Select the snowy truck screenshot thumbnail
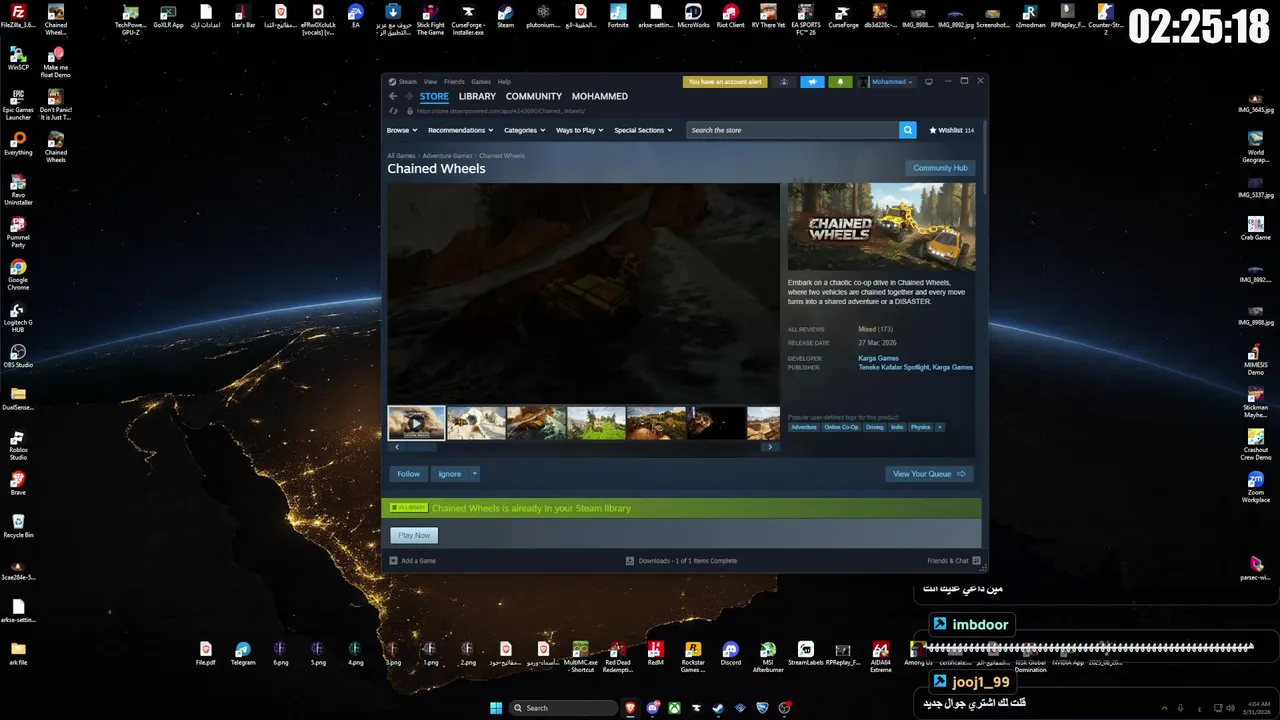 point(476,423)
